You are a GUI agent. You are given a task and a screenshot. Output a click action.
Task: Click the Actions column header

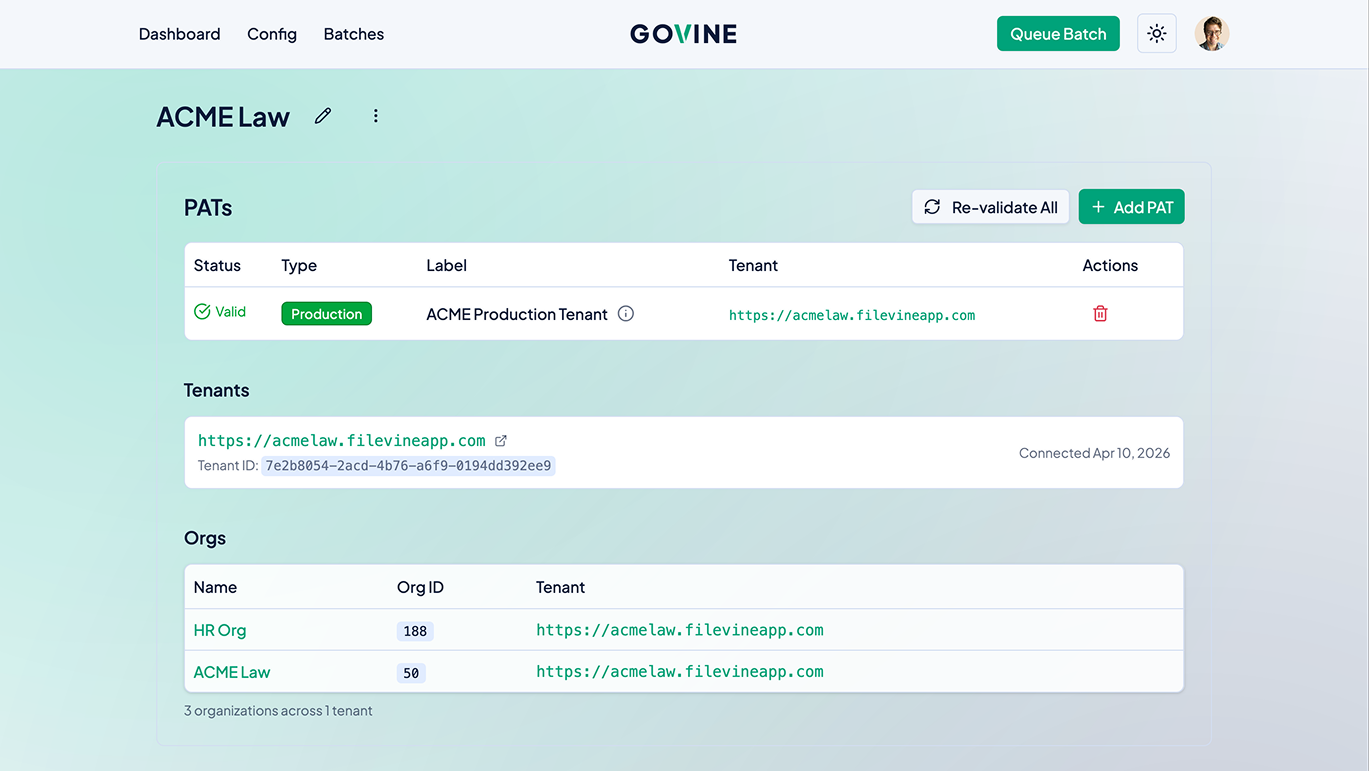coord(1110,265)
